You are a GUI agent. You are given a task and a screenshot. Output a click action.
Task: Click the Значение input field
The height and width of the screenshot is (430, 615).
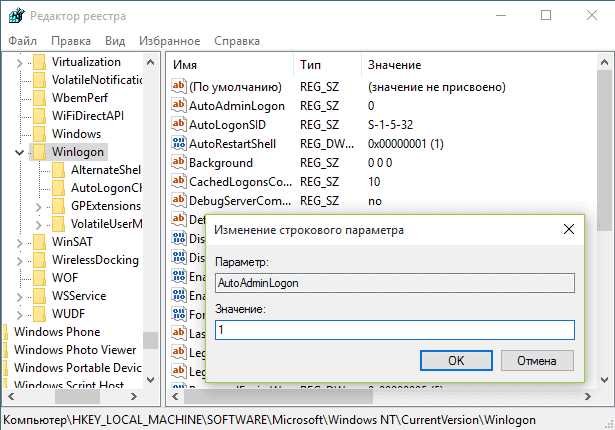[x=395, y=330]
